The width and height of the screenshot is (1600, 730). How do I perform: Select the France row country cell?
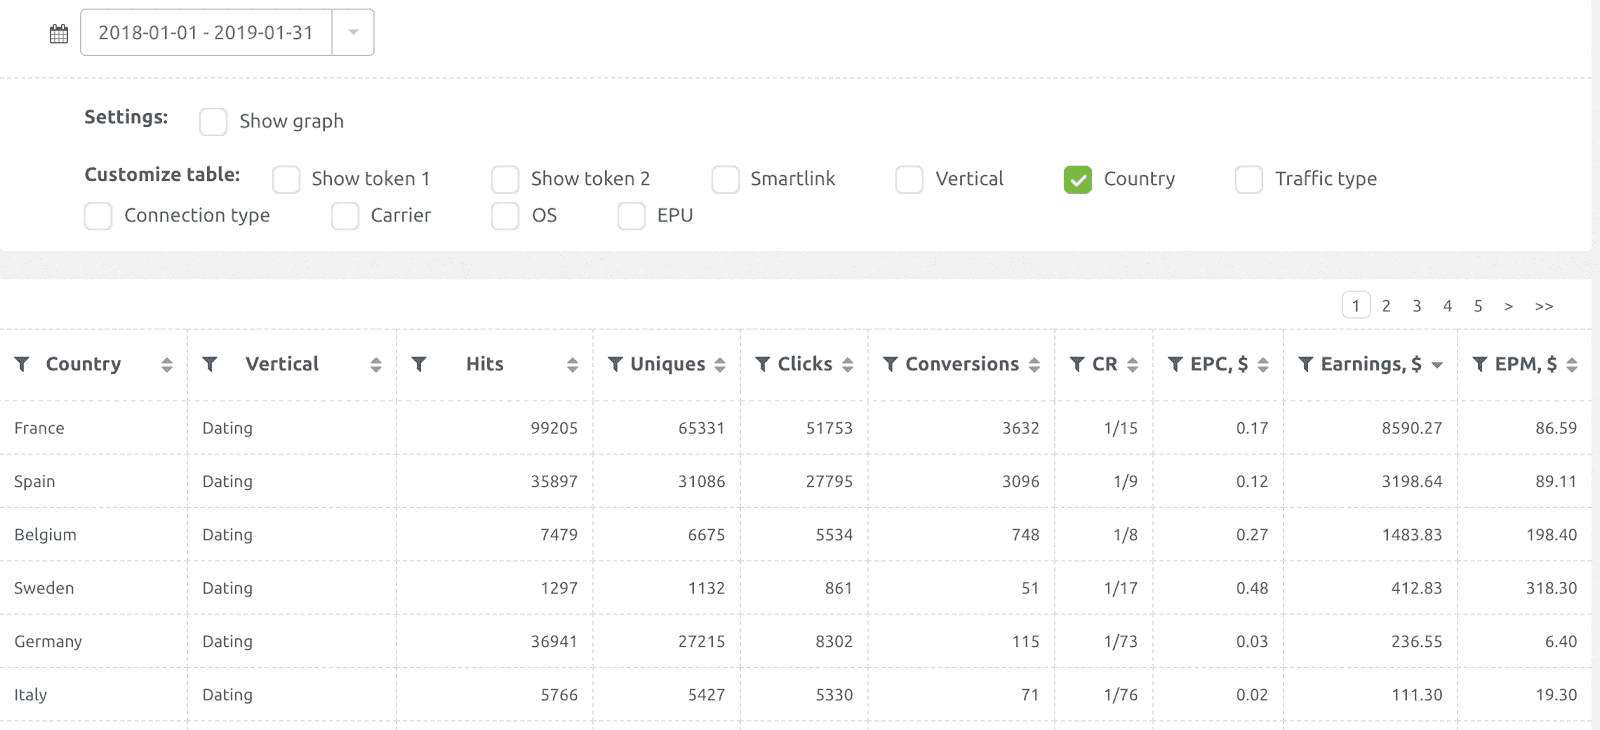click(94, 428)
